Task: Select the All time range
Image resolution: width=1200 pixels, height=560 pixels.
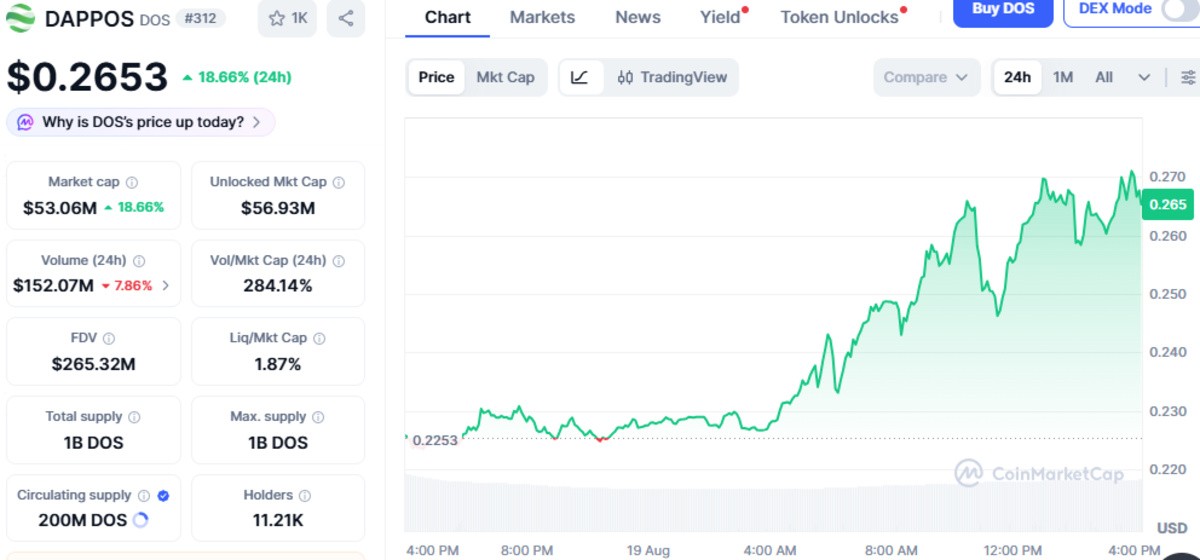Action: coord(1104,77)
